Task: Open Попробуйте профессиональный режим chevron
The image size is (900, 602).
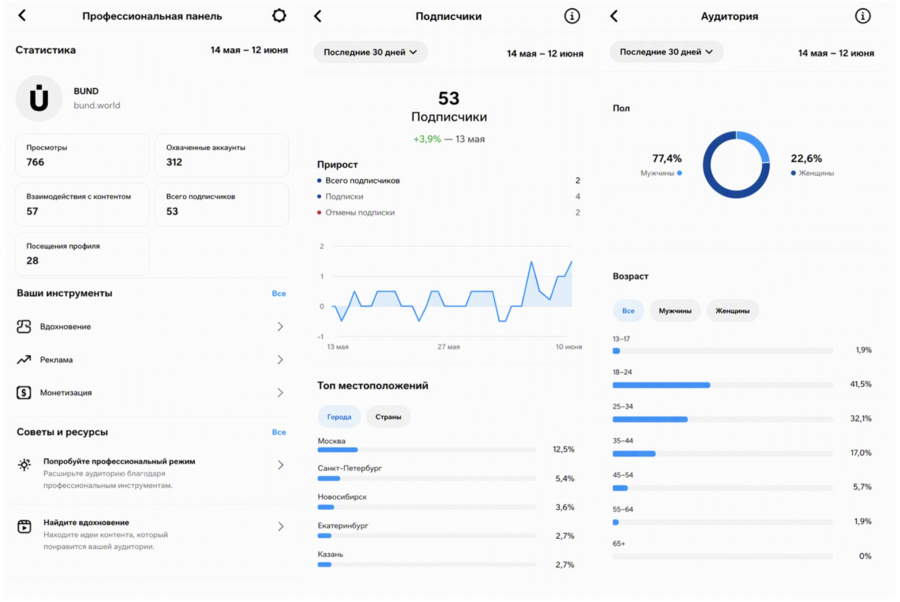Action: pos(280,465)
